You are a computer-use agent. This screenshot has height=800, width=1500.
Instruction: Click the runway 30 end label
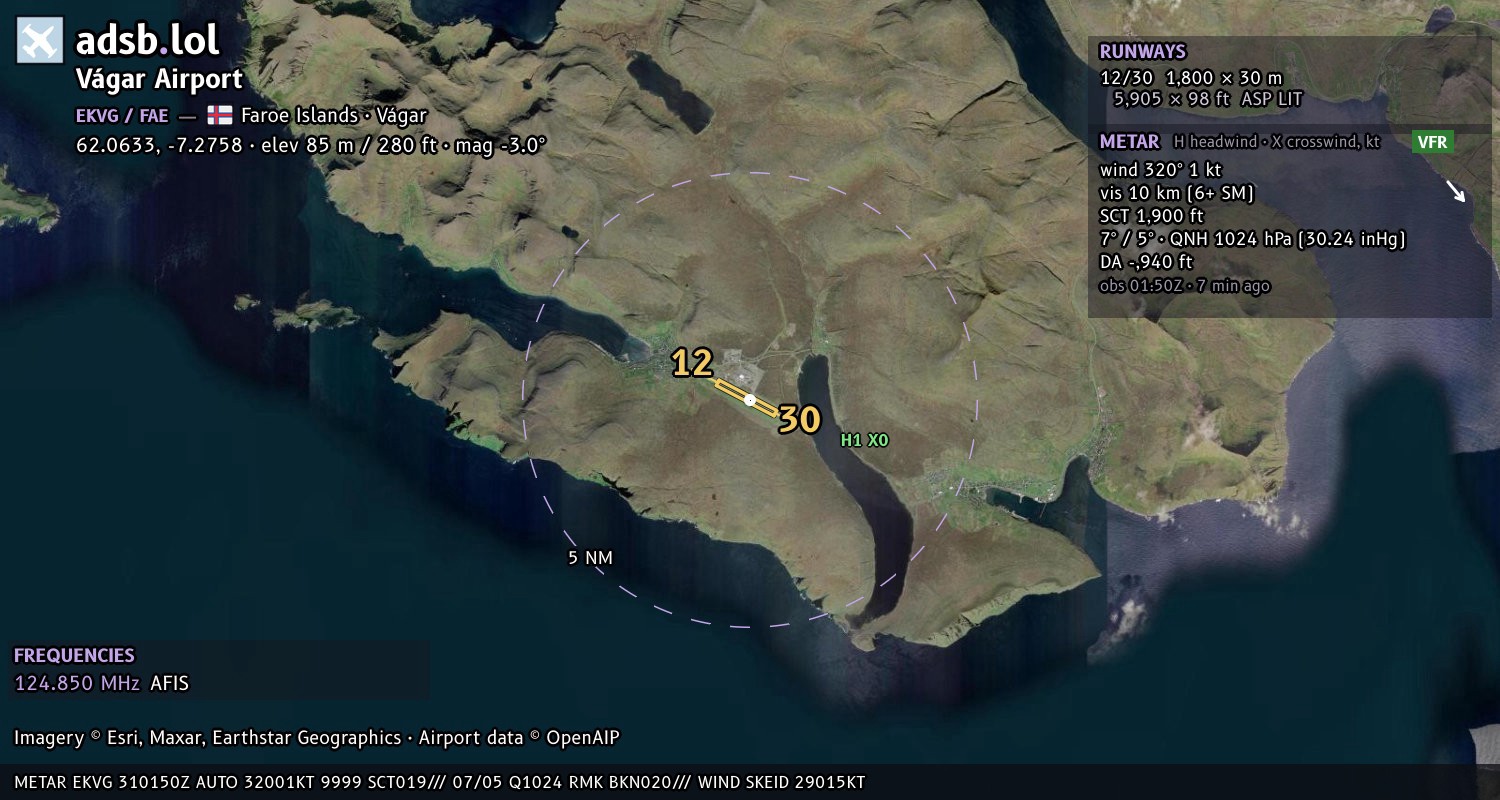tap(800, 420)
